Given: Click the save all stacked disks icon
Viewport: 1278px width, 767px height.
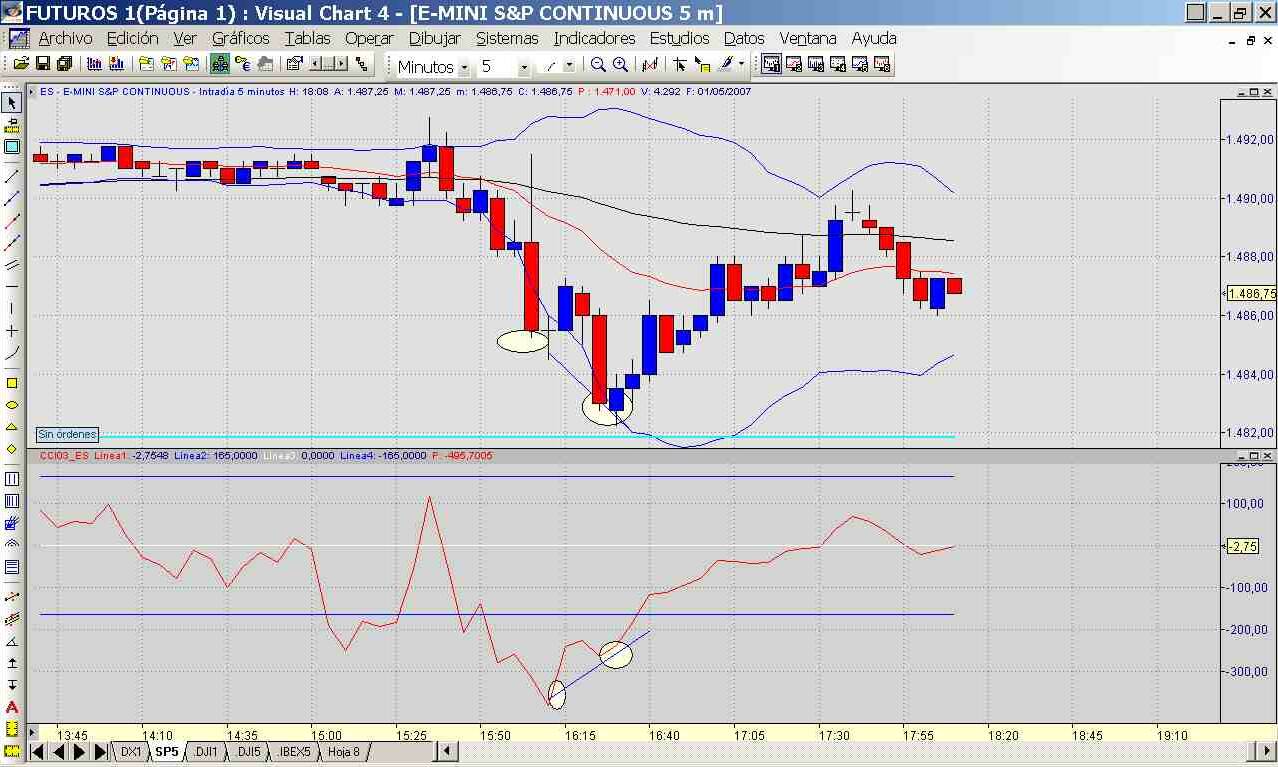Looking at the screenshot, I should coord(65,65).
